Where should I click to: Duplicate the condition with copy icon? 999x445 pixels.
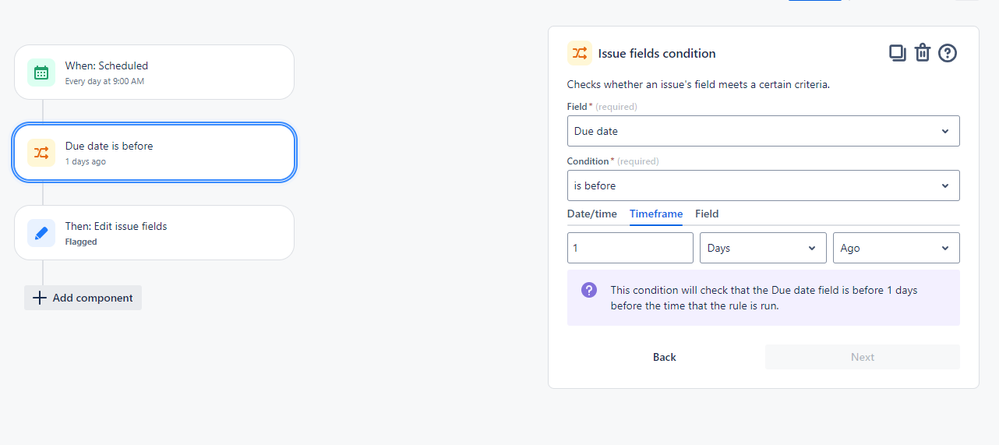tap(897, 53)
